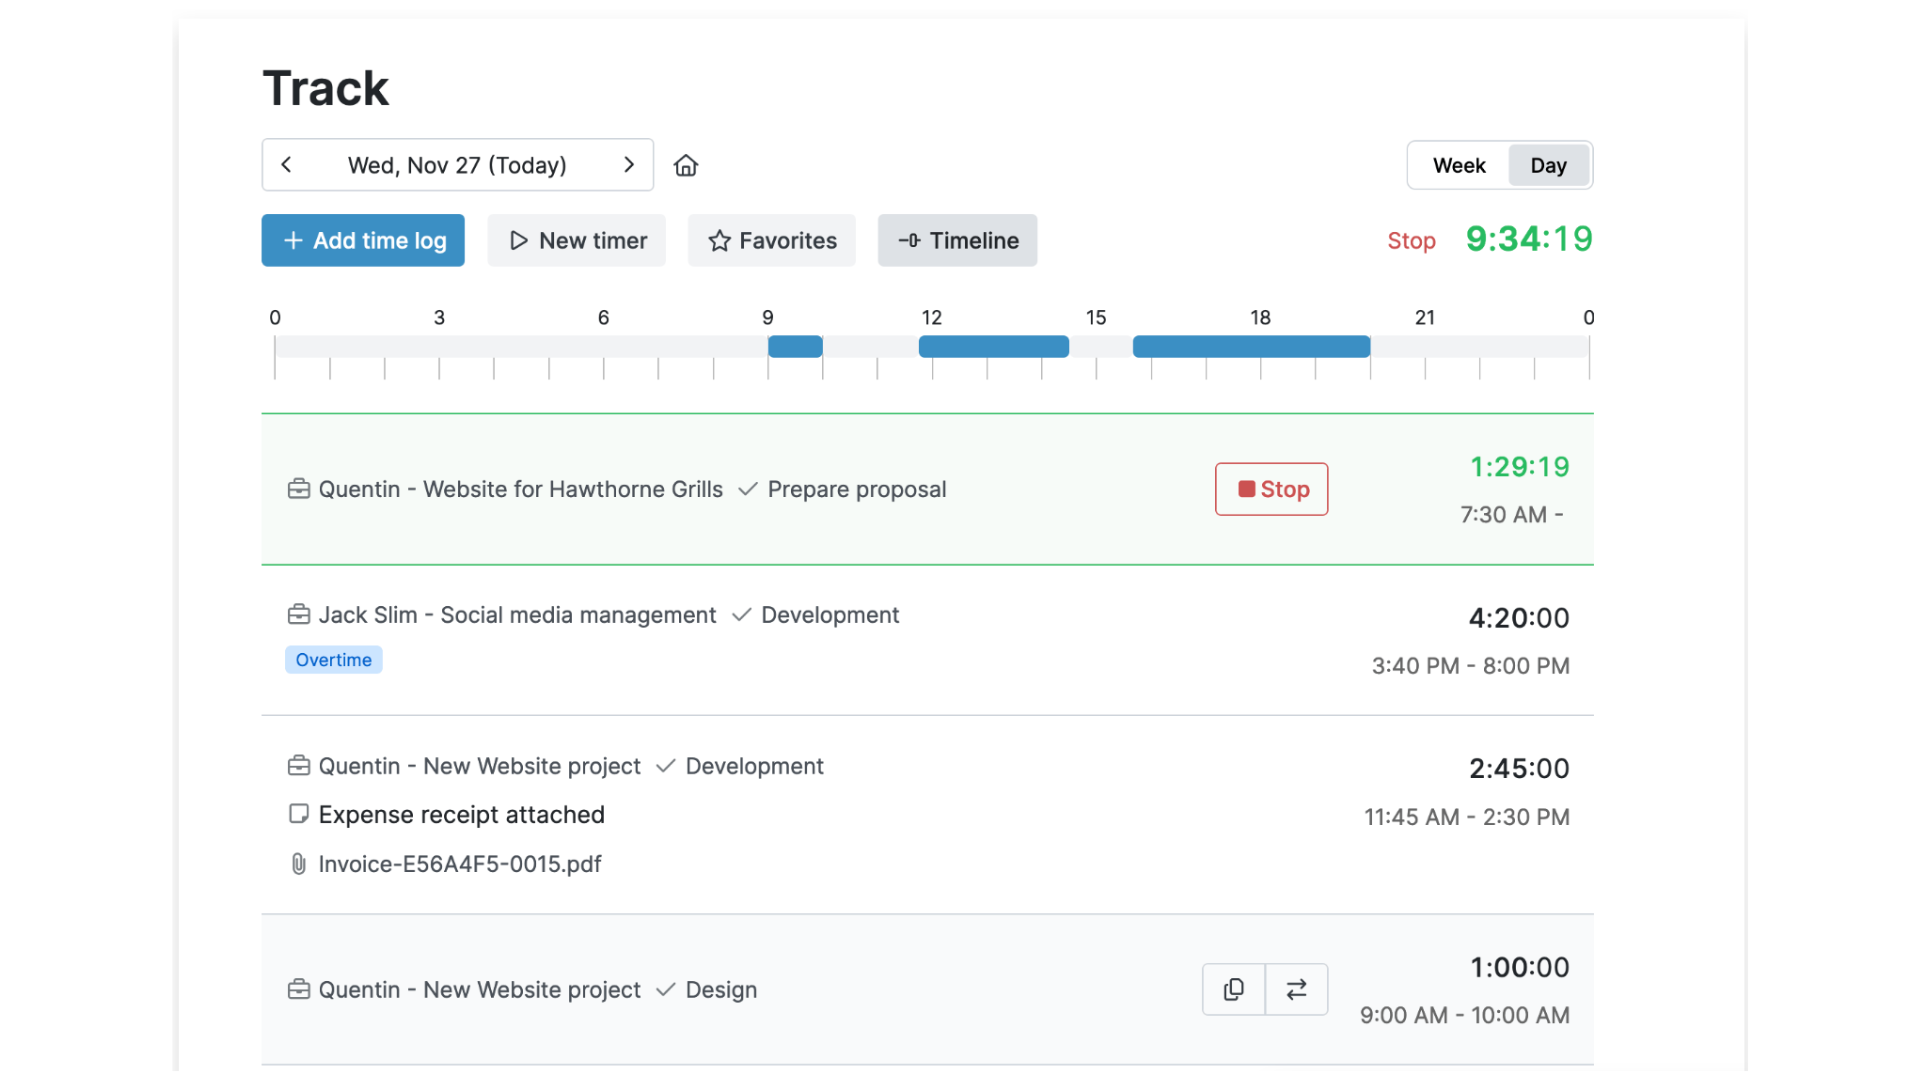Click the paperclip attachment icon
Screen dimensions: 1920x1080
[x=298, y=864]
